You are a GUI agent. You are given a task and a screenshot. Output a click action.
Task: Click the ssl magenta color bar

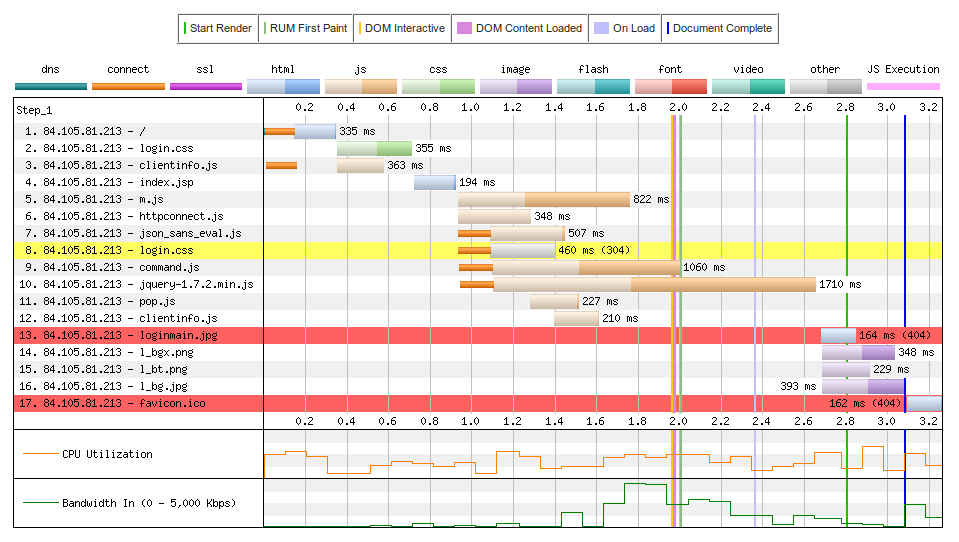[206, 86]
